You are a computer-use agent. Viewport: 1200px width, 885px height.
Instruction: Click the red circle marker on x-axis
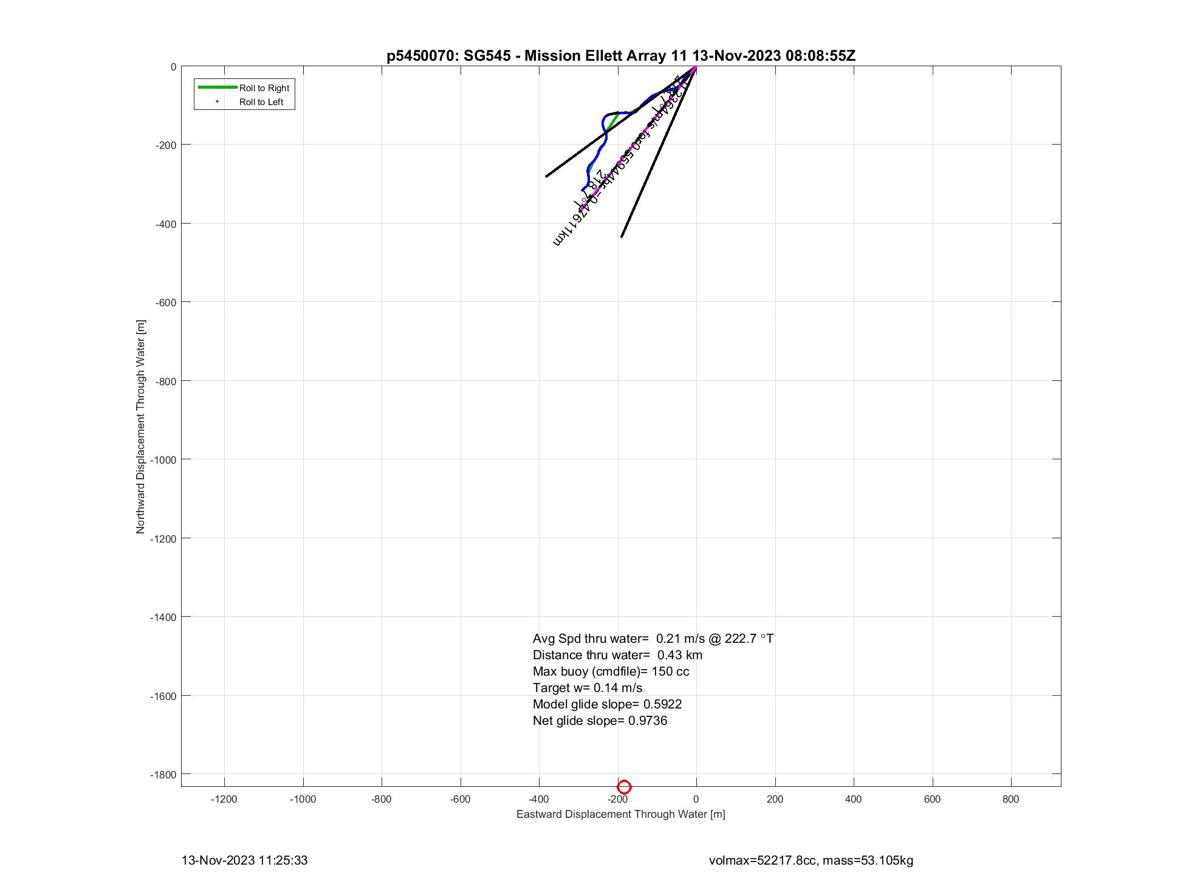pyautogui.click(x=624, y=787)
